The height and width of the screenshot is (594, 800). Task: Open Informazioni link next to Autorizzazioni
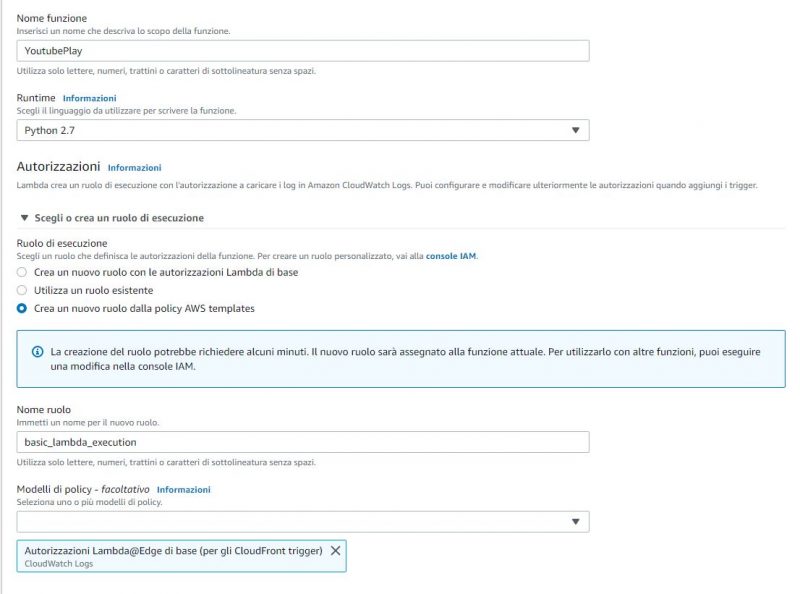tap(134, 167)
